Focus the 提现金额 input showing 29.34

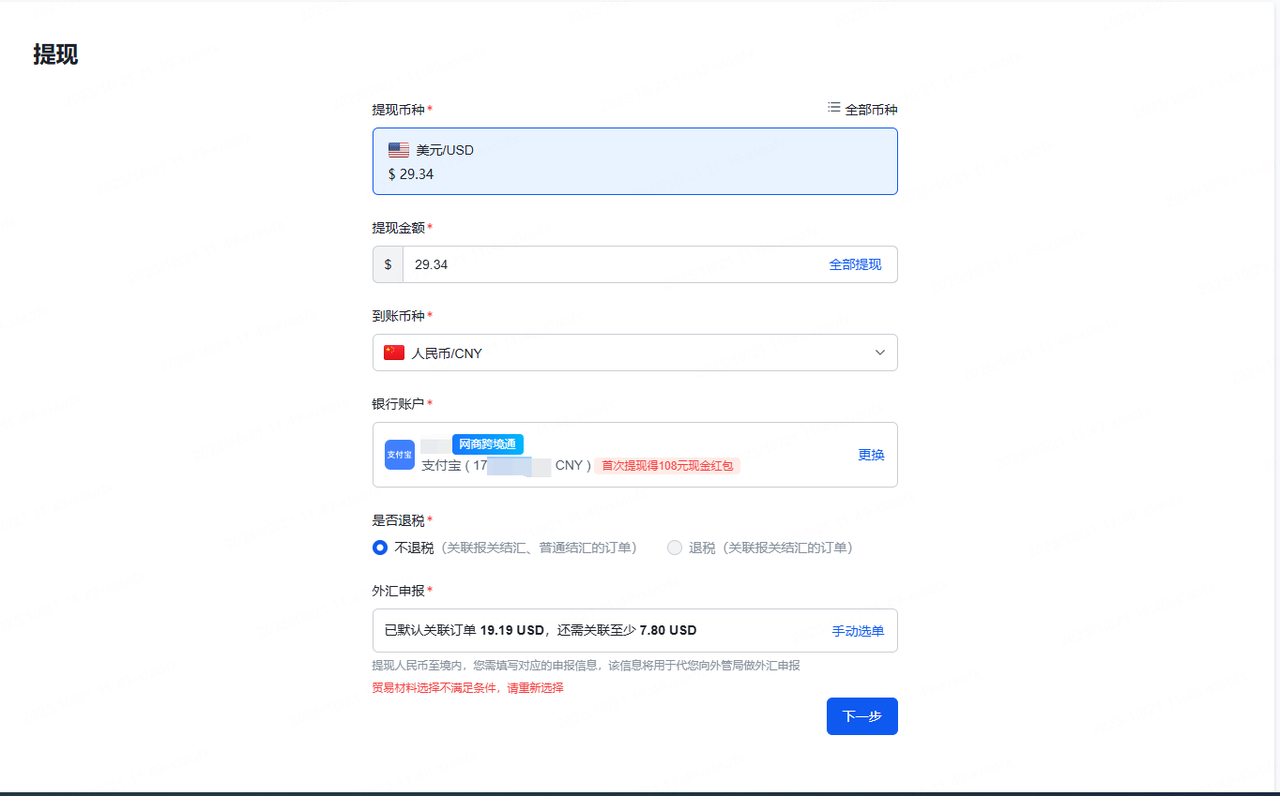click(x=610, y=265)
